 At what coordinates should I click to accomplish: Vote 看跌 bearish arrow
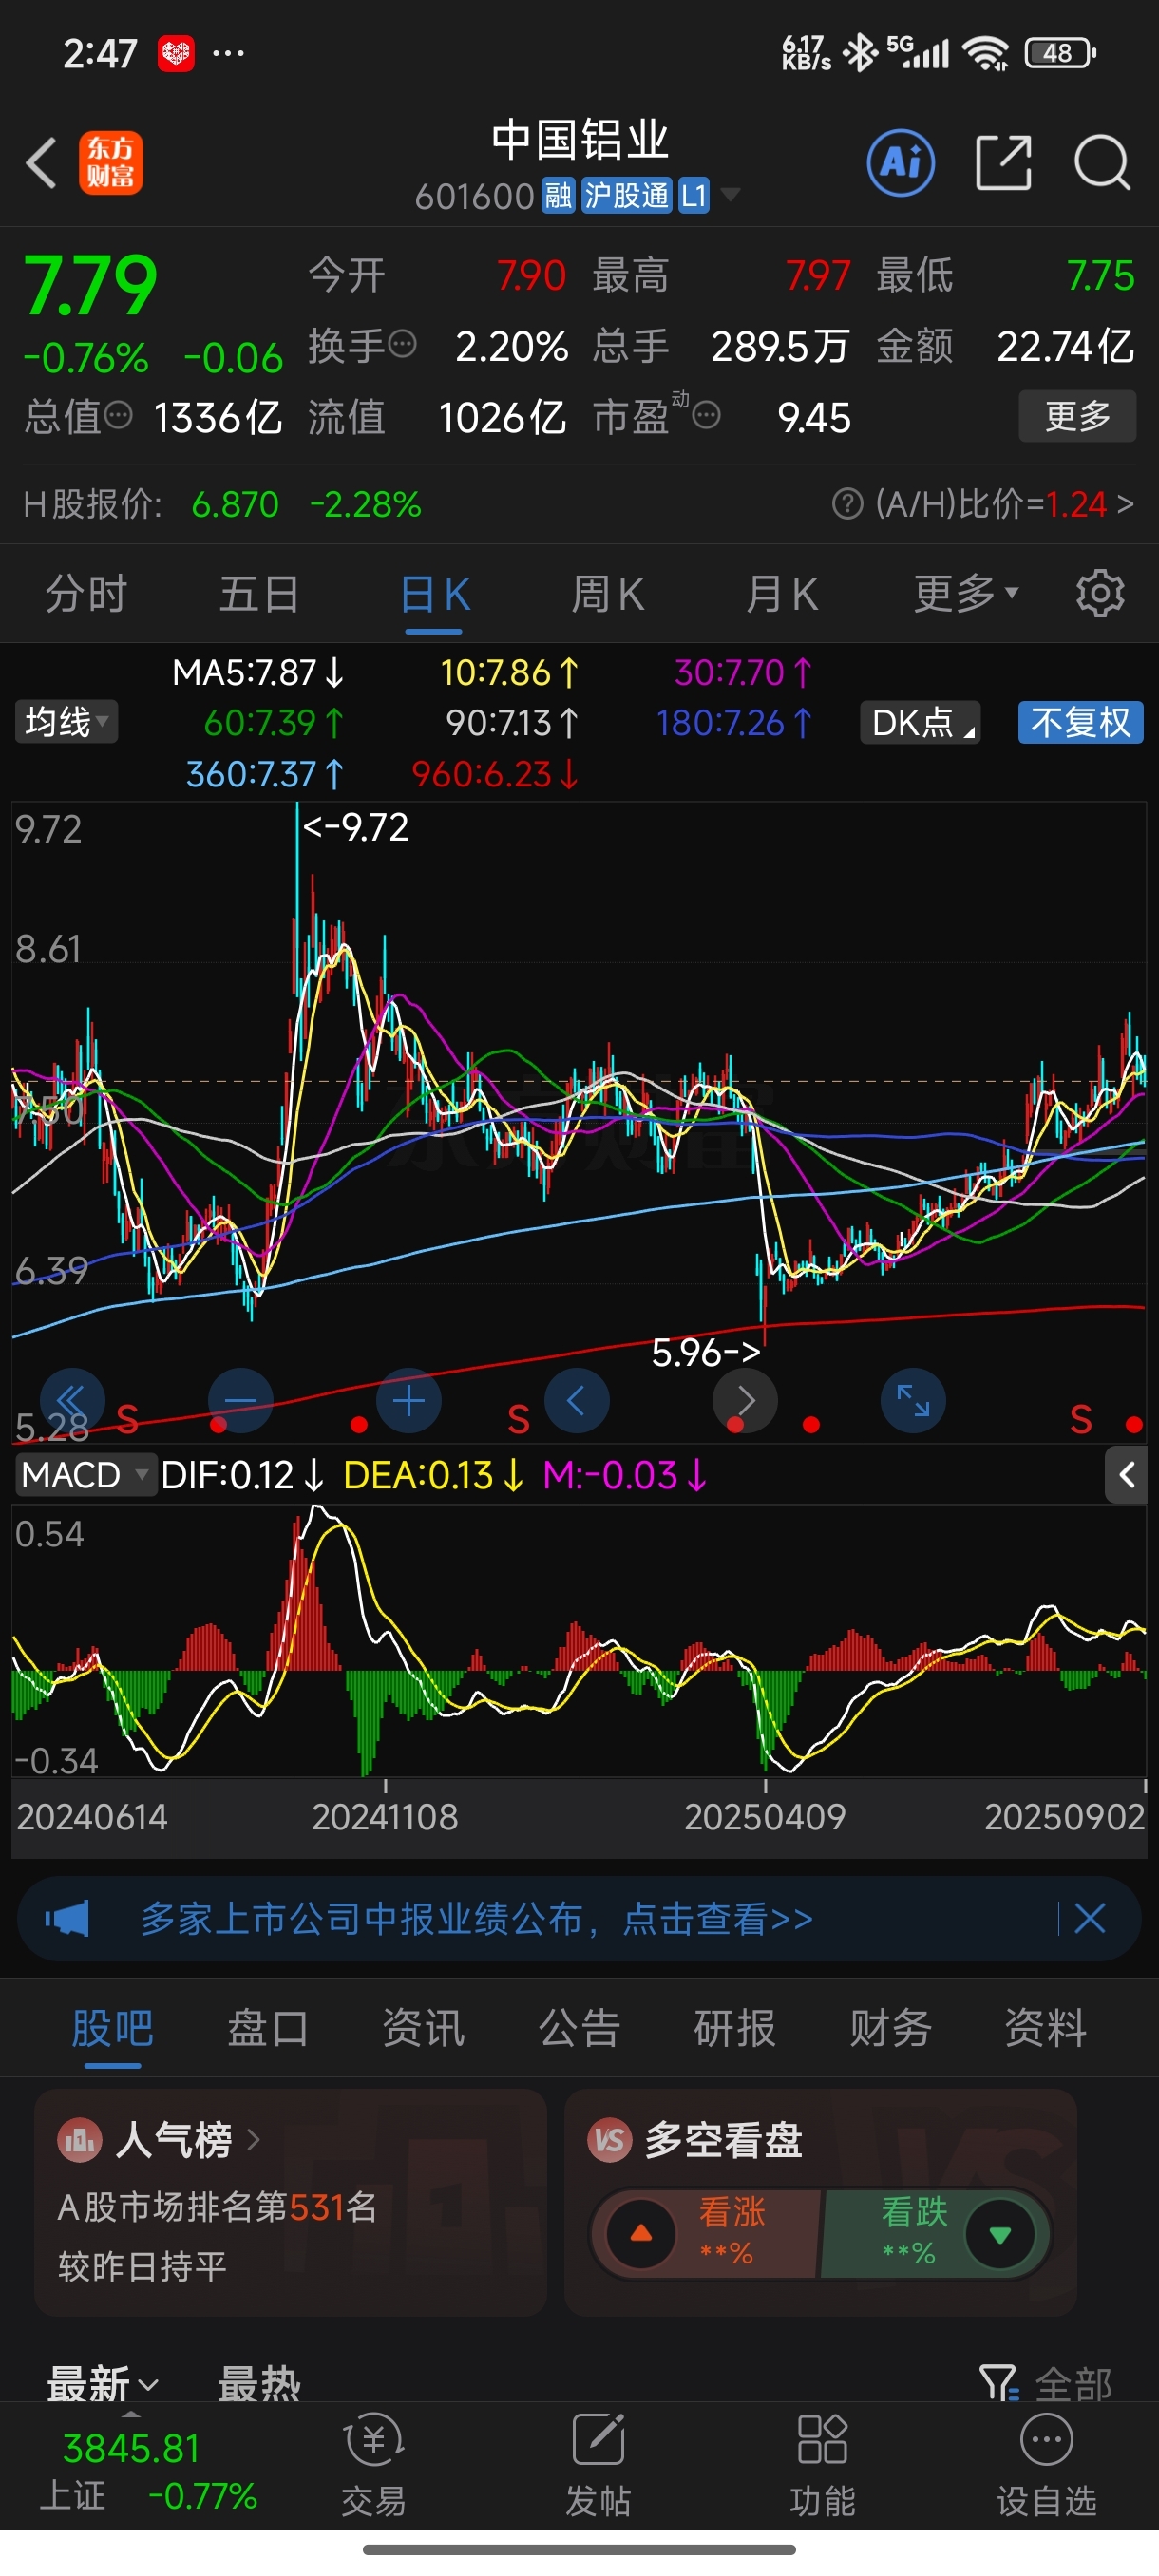pyautogui.click(x=999, y=2234)
